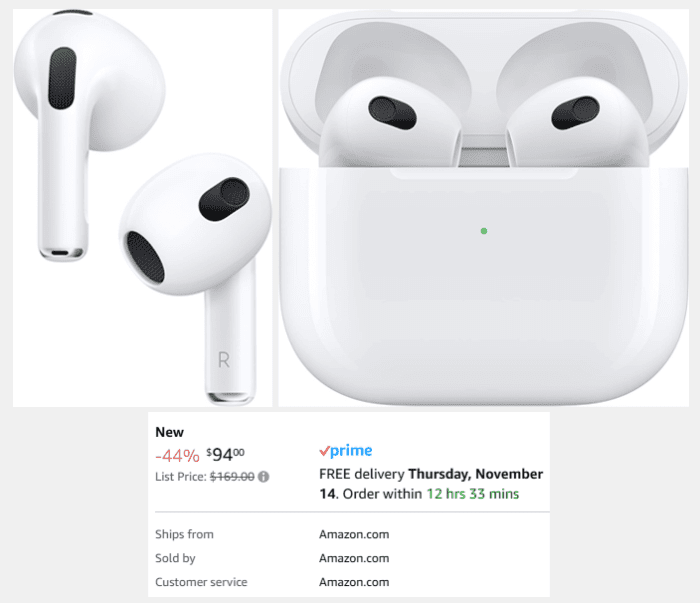
Task: Click the -44% discount label
Action: [177, 456]
